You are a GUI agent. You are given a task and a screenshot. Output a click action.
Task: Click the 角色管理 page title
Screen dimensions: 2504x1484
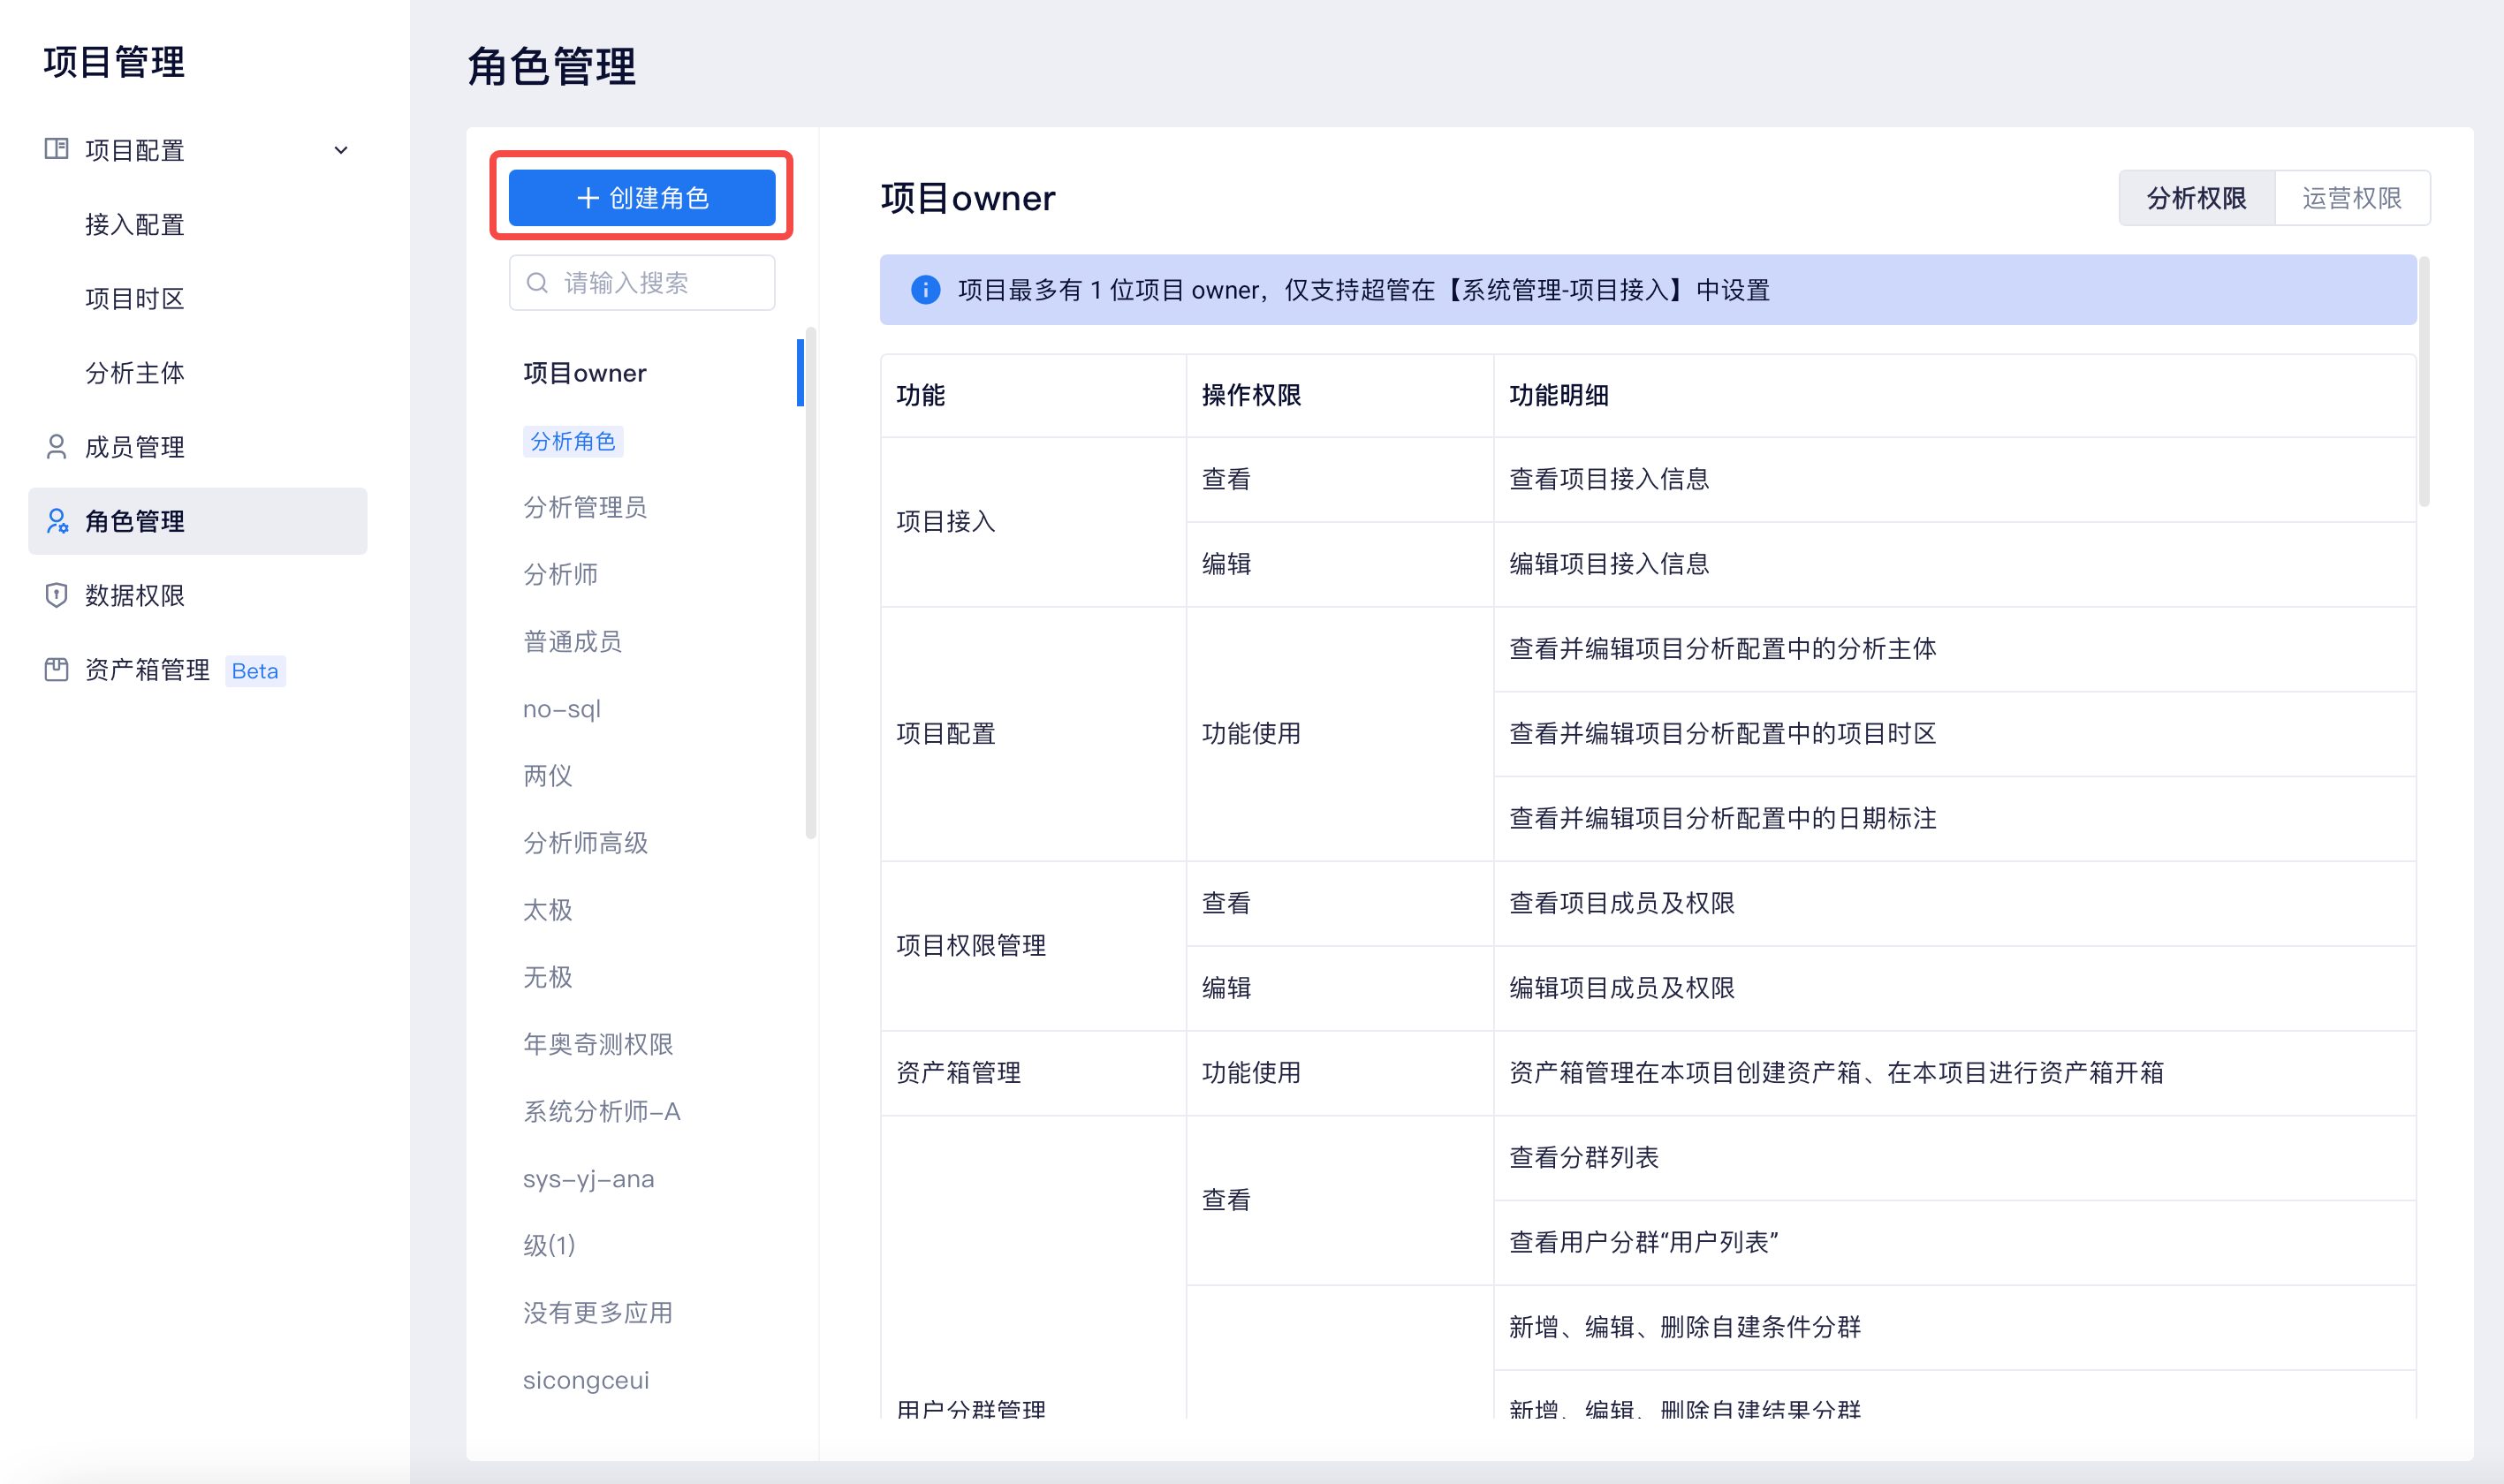pos(551,66)
